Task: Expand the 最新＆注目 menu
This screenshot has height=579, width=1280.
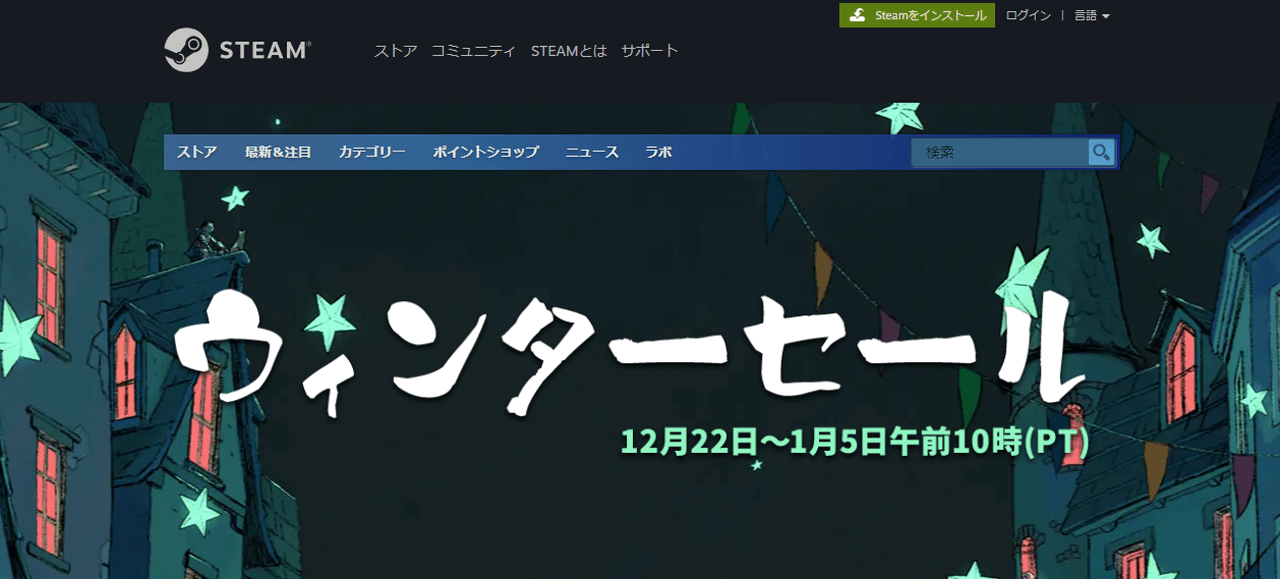Action: (278, 152)
